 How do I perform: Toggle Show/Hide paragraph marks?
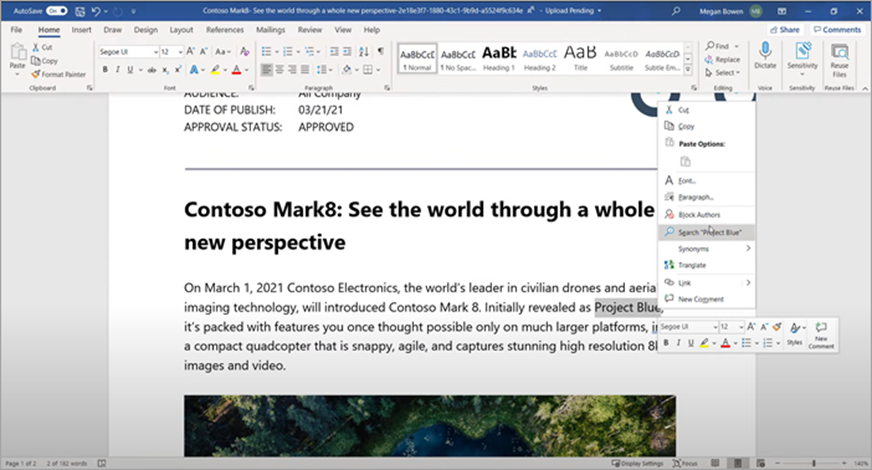(380, 51)
